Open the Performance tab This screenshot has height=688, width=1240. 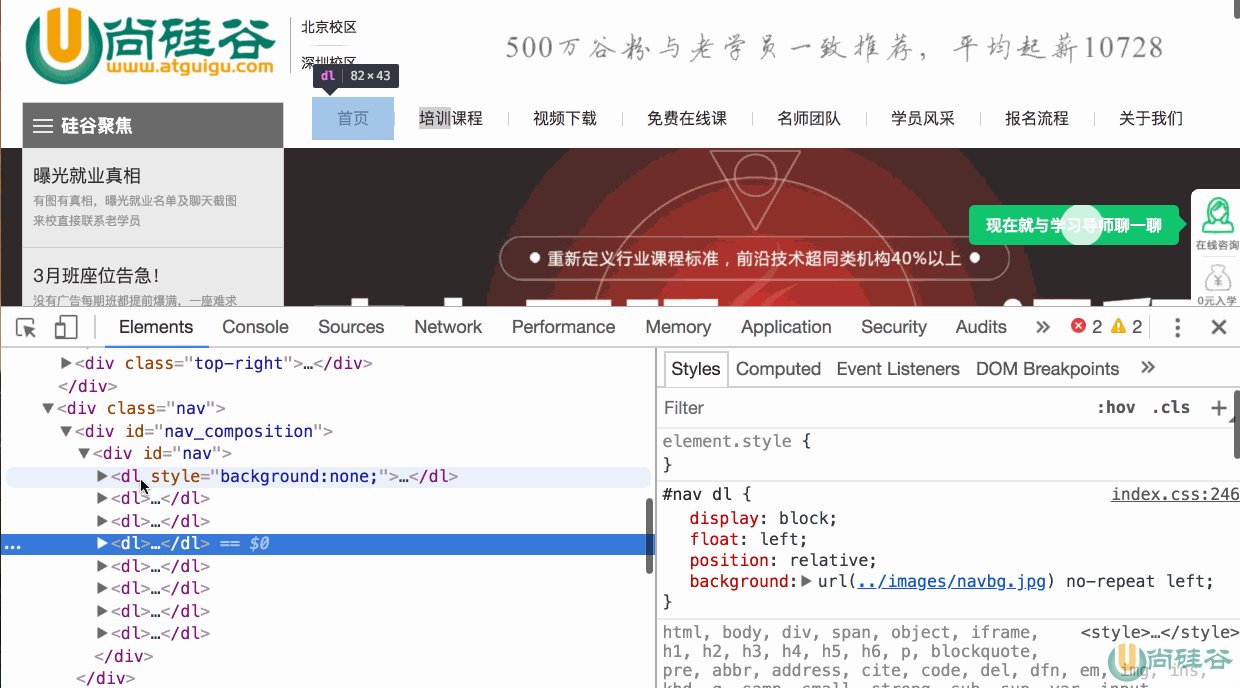tap(564, 327)
